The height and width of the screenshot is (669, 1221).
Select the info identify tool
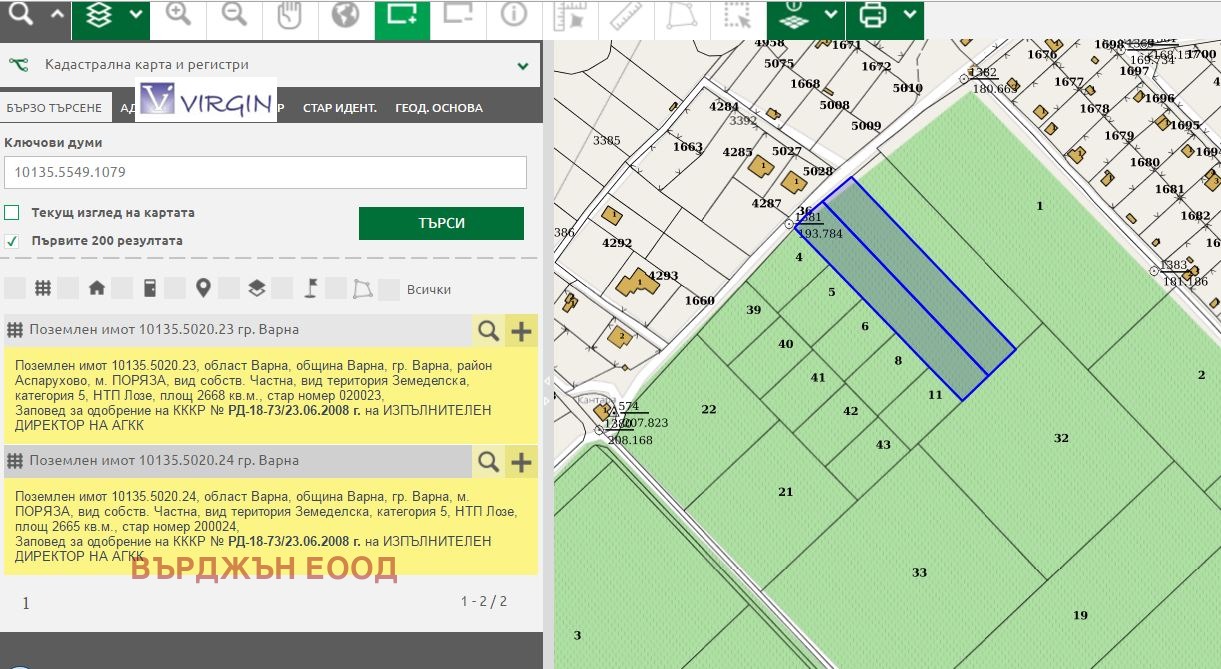(x=514, y=17)
